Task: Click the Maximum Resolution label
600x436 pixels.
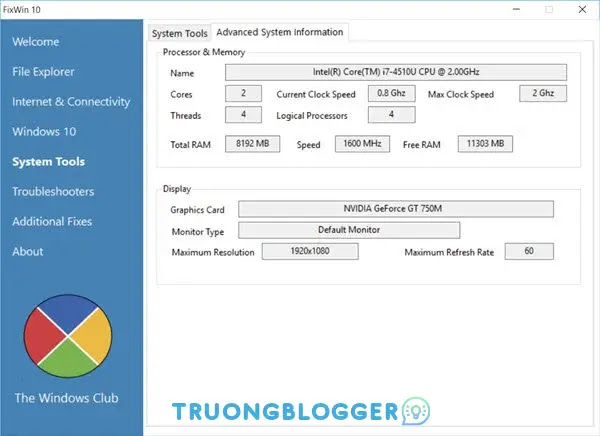Action: (213, 252)
